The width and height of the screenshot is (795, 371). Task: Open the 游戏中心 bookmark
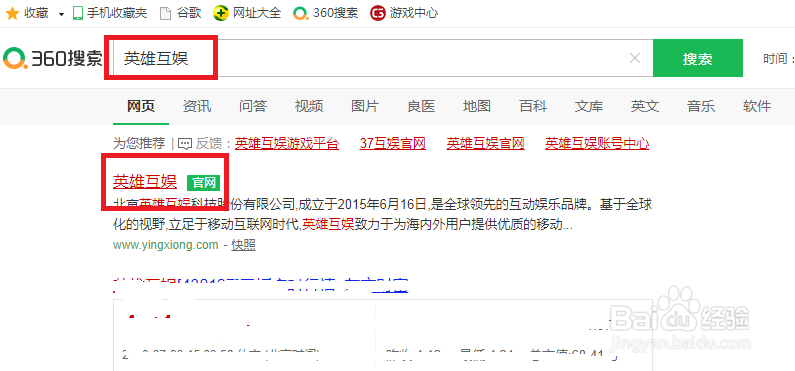(x=404, y=13)
